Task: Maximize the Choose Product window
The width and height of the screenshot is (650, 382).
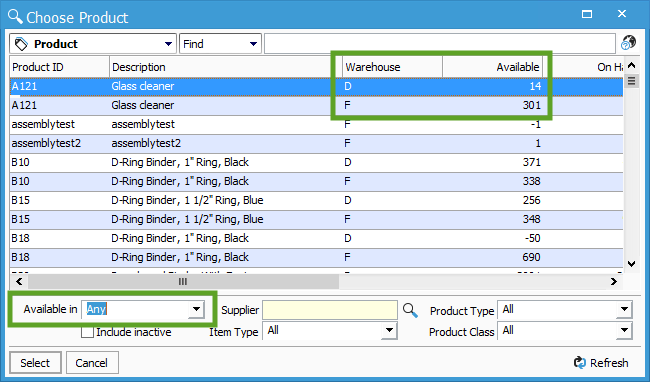Action: pyautogui.click(x=587, y=14)
